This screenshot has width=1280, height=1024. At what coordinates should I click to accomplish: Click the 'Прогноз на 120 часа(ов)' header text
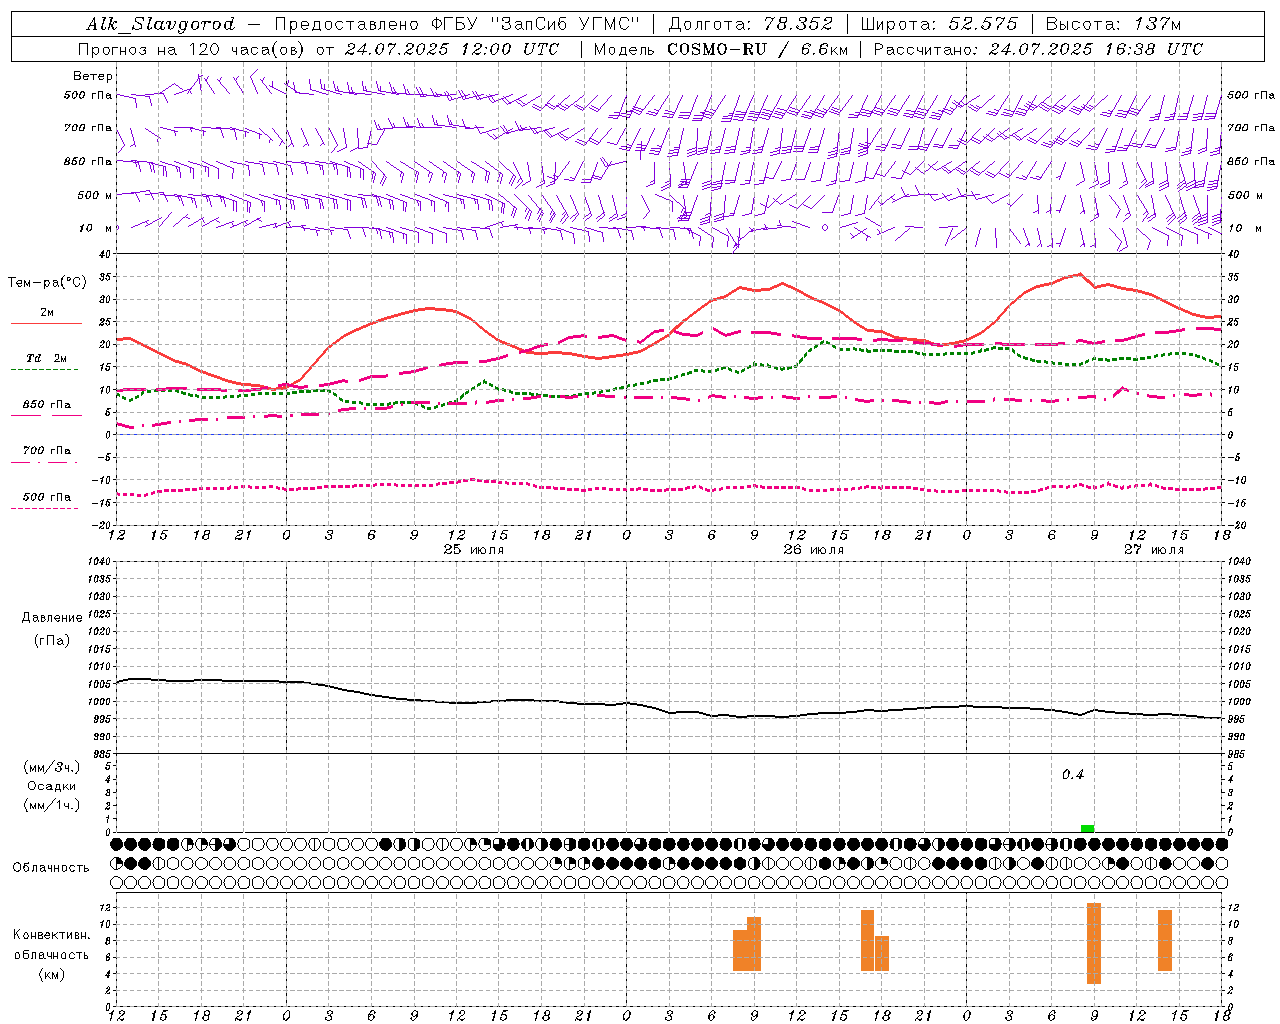click(193, 49)
